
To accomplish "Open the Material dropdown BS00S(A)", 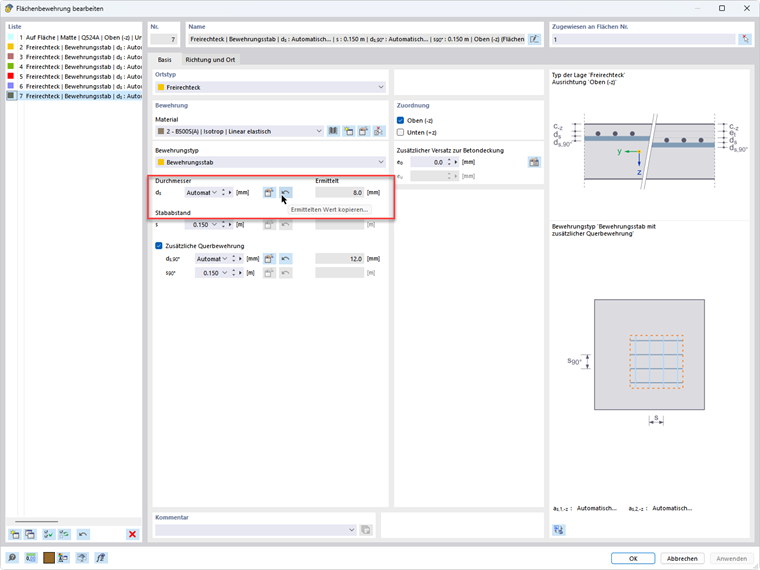I will point(239,131).
